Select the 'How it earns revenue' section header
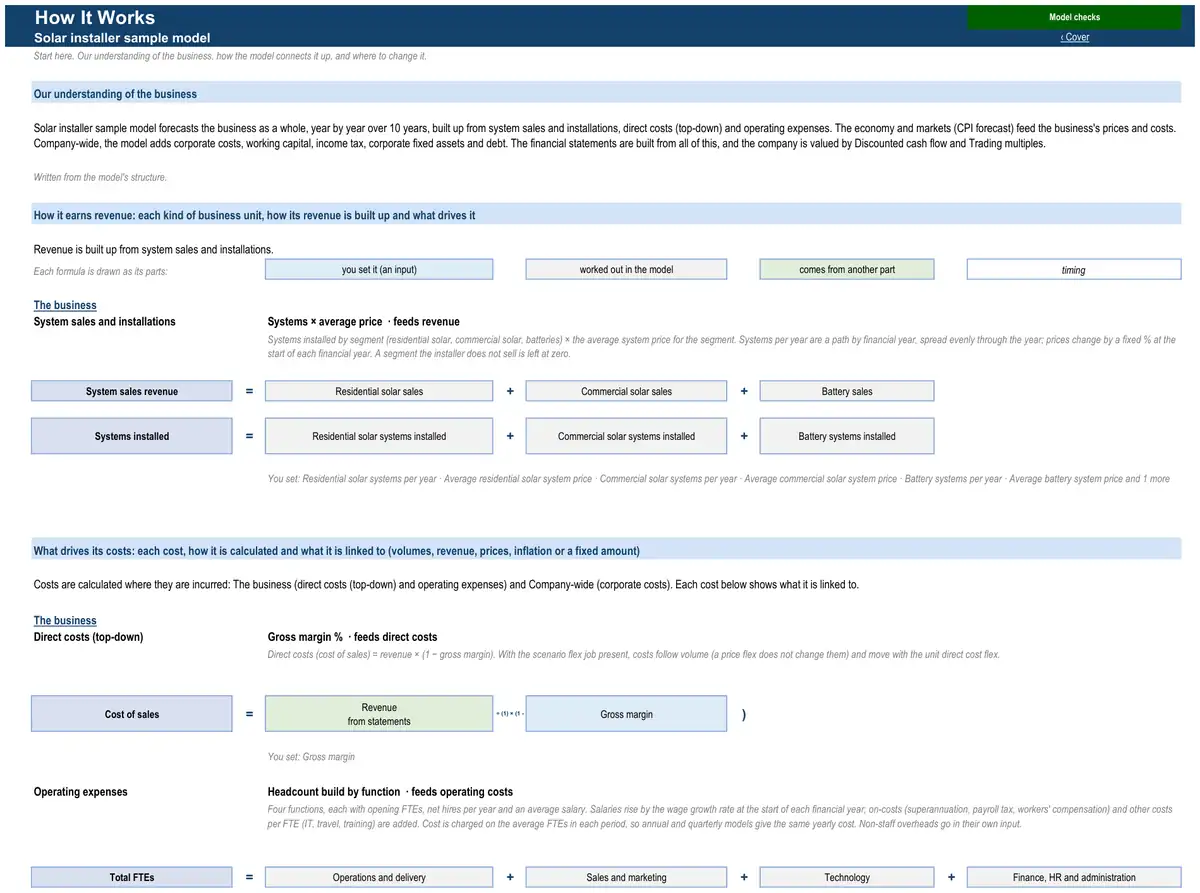 tap(606, 215)
